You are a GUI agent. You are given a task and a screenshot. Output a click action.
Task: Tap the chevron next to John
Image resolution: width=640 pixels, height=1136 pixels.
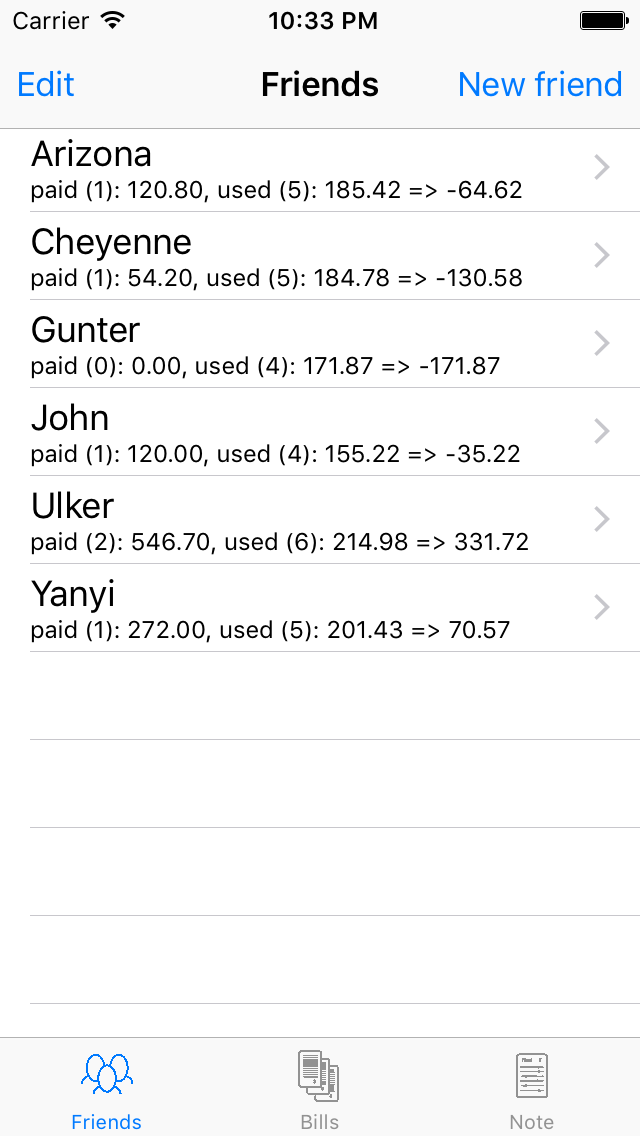pyautogui.click(x=601, y=432)
